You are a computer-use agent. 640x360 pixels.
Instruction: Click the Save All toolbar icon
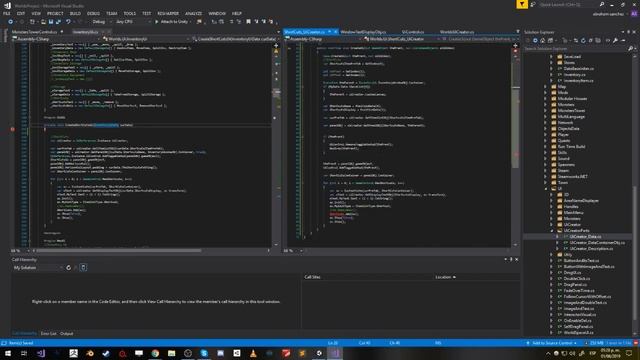(58, 22)
